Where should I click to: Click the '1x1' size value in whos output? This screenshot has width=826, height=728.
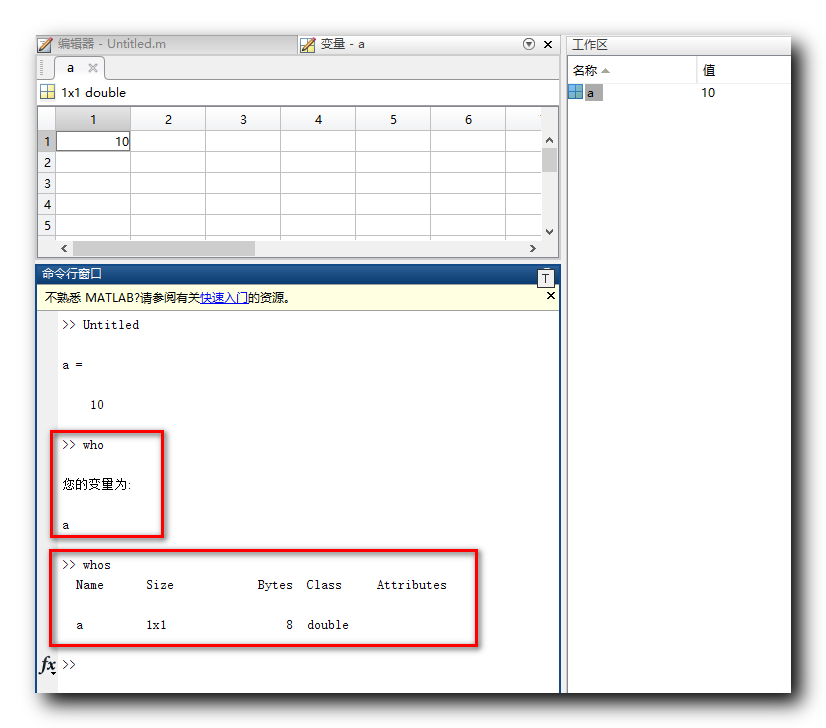(156, 625)
